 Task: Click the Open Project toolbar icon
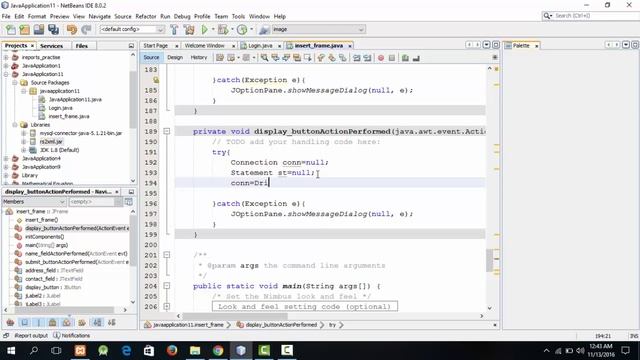39,29
